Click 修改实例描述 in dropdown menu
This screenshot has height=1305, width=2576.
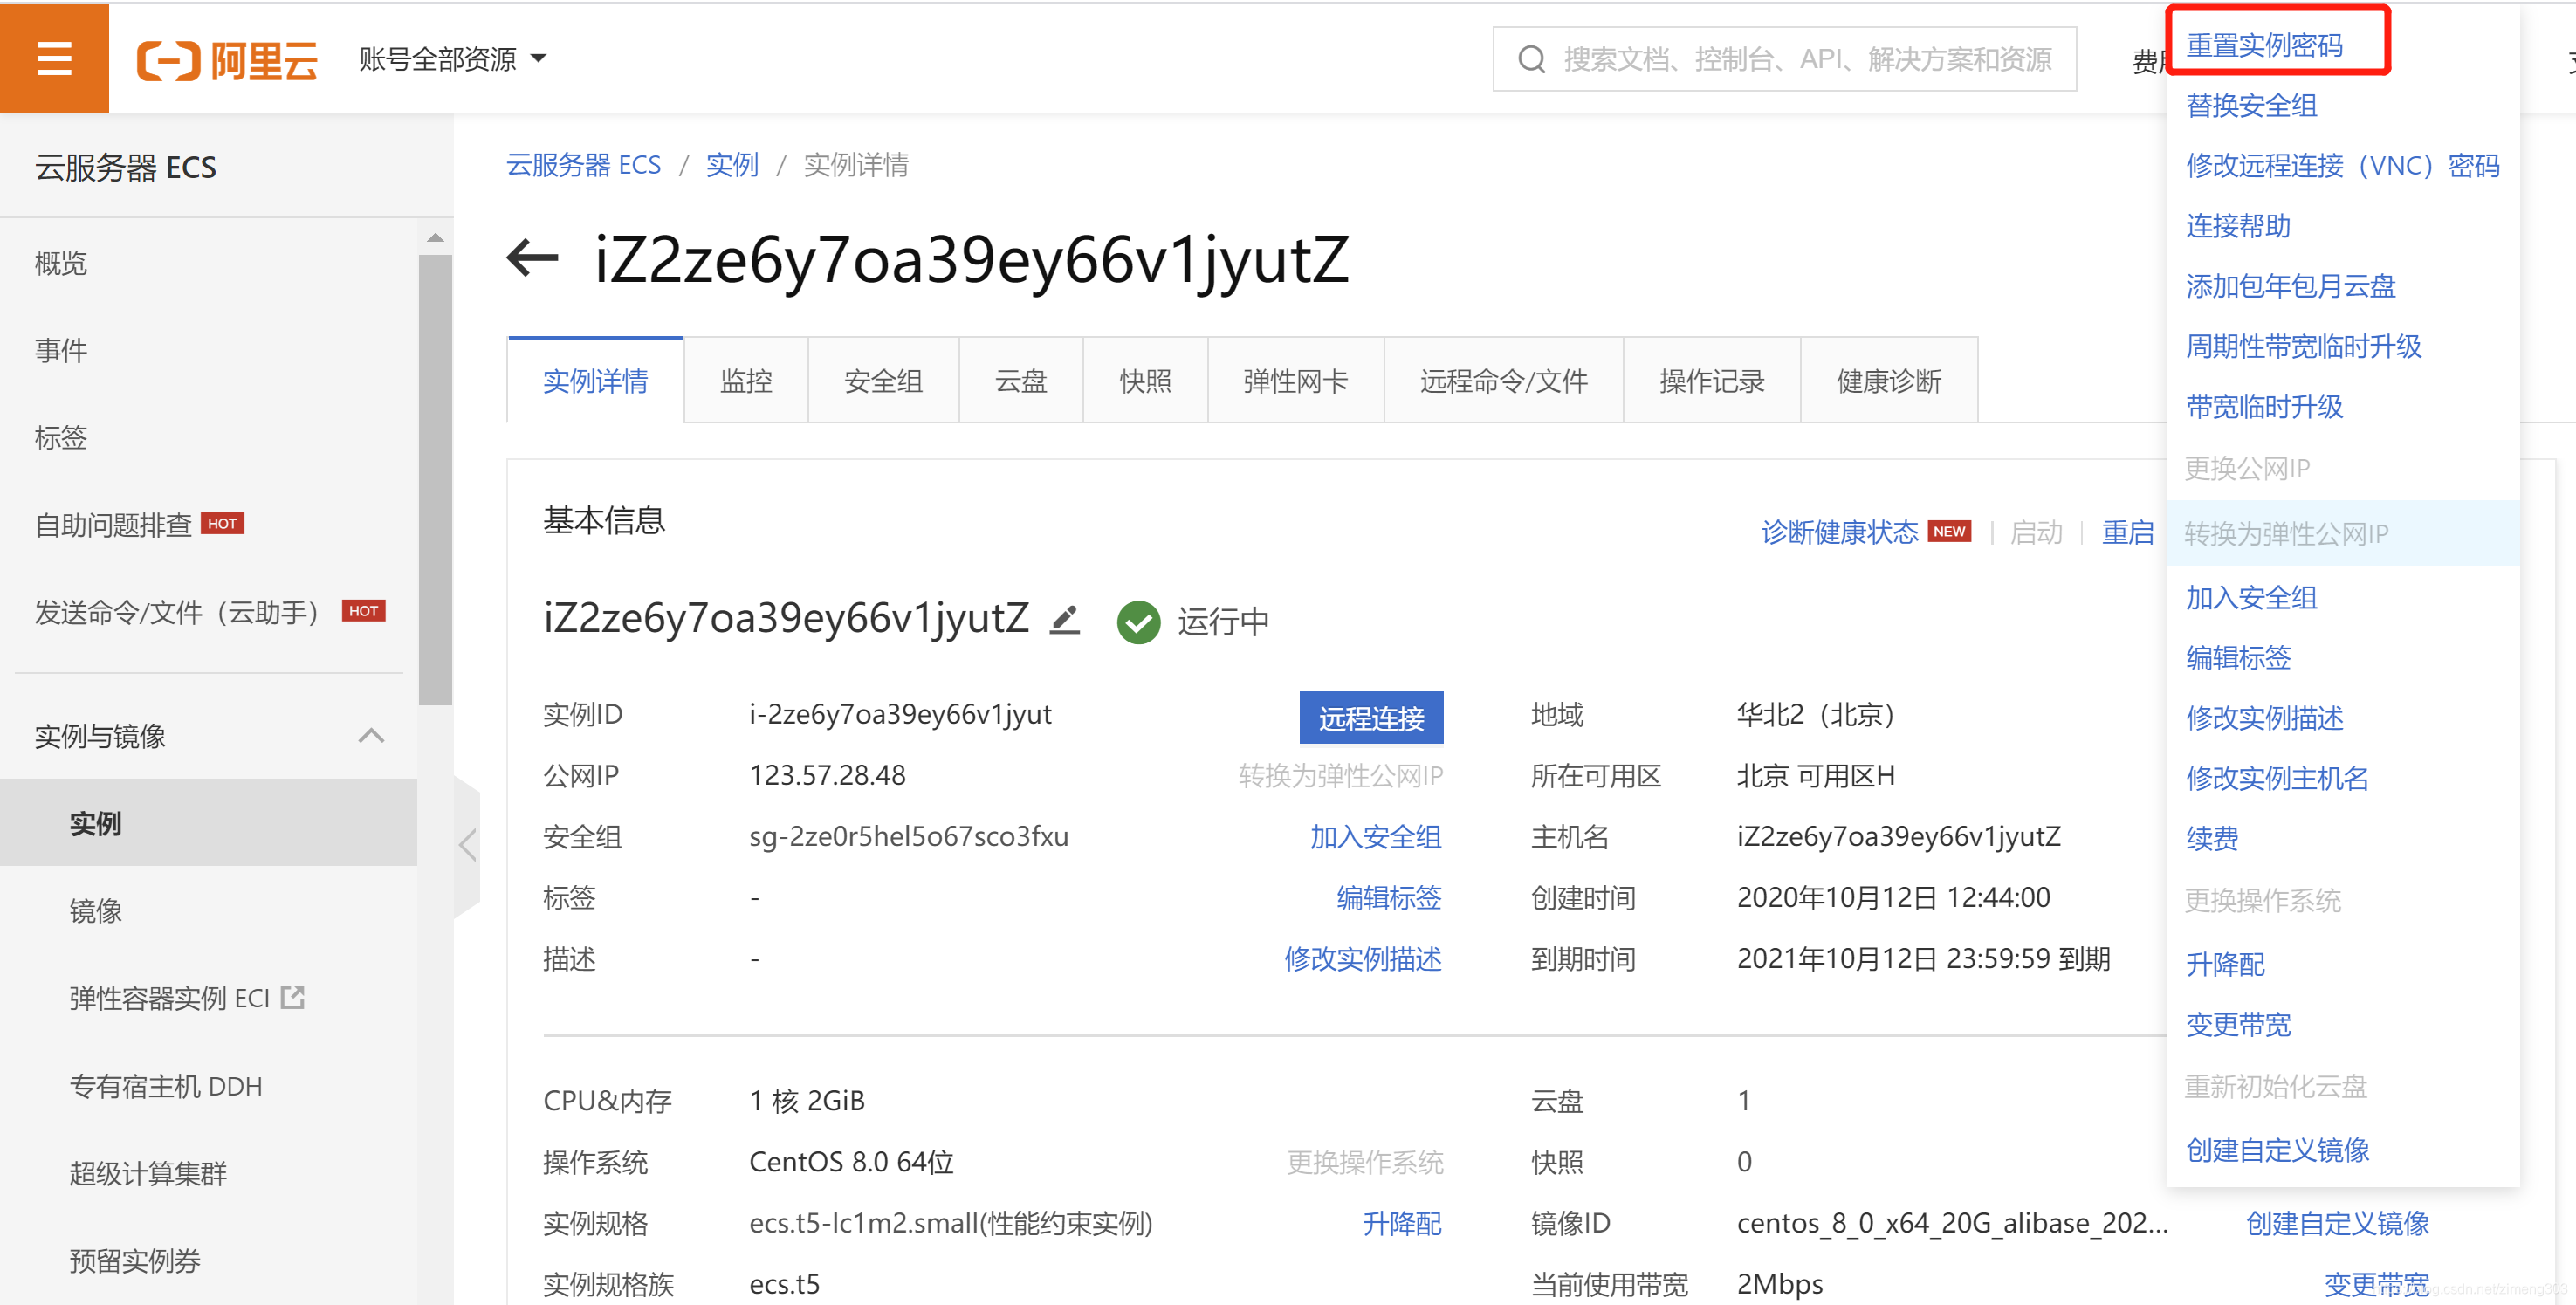pos(2264,718)
